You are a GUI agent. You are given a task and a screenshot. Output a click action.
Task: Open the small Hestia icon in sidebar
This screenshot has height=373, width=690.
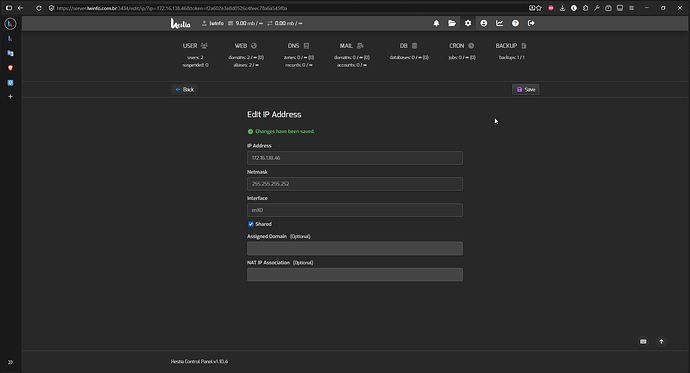point(10,39)
